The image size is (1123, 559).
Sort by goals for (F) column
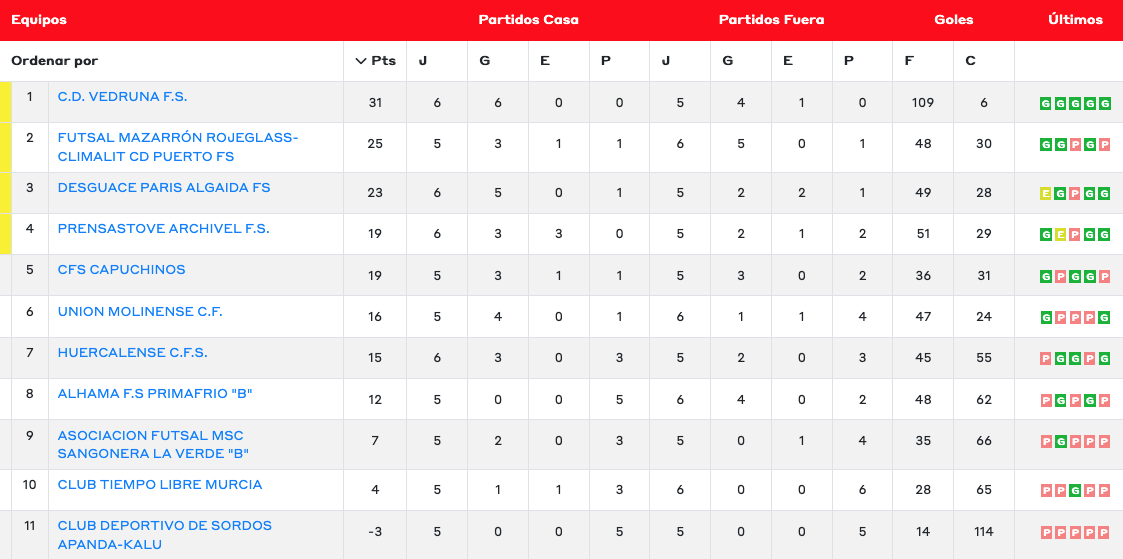coord(909,61)
